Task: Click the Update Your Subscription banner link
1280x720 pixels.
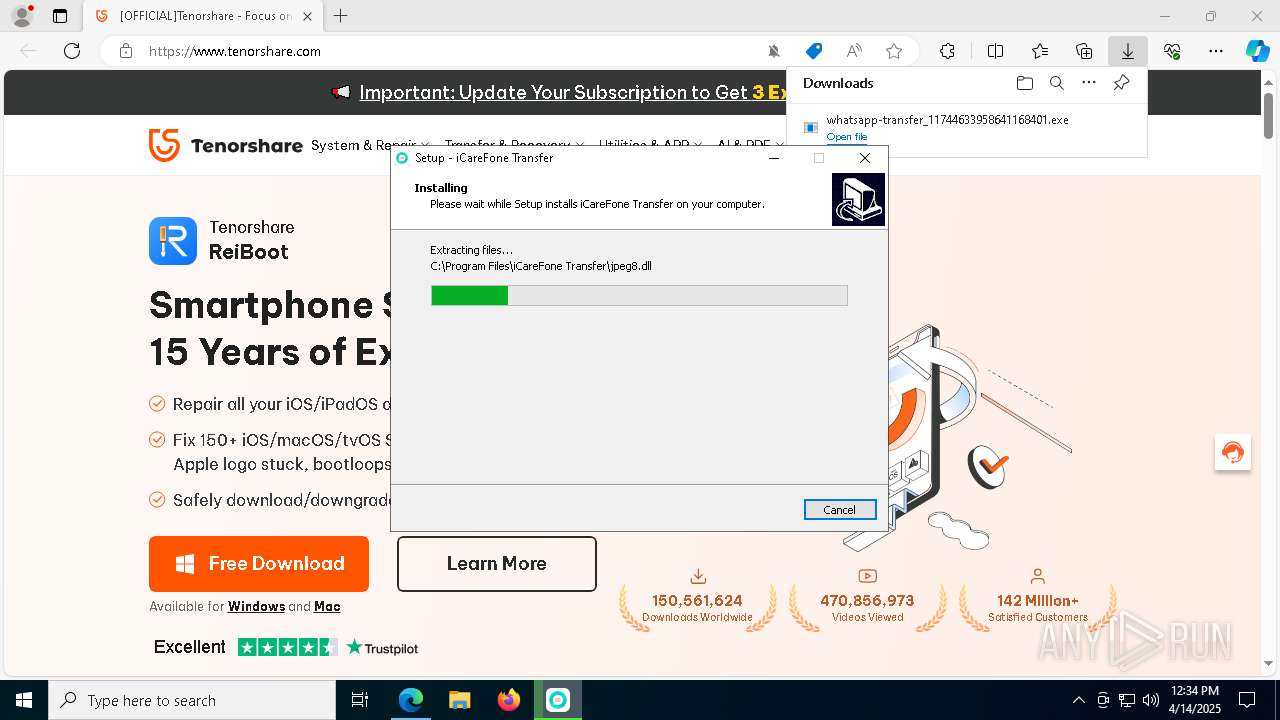Action: [x=573, y=92]
